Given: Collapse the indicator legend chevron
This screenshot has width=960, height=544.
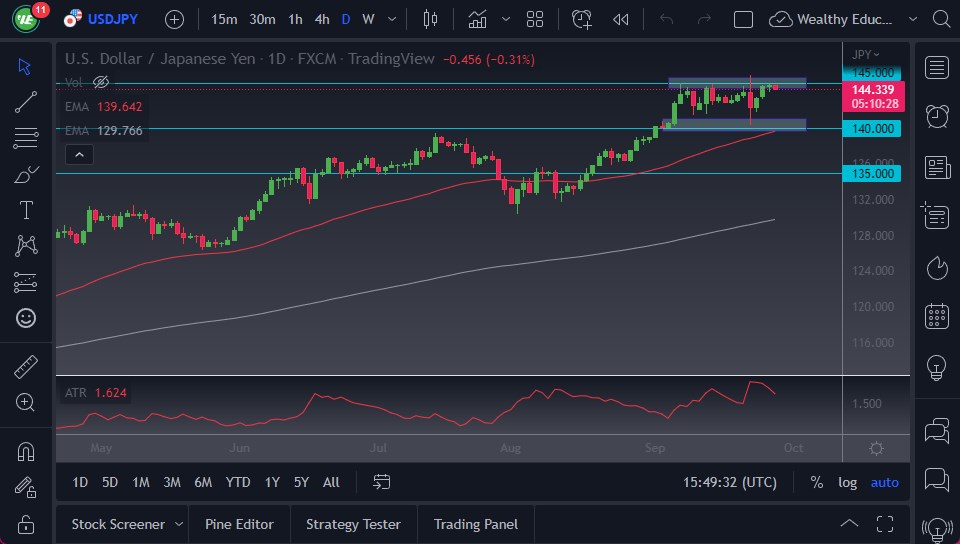Looking at the screenshot, I should click(79, 154).
